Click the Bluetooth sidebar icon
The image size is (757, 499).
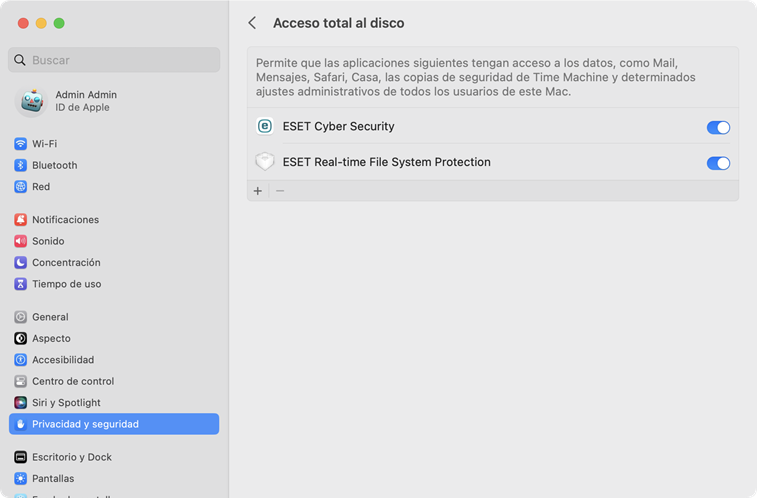tap(20, 165)
